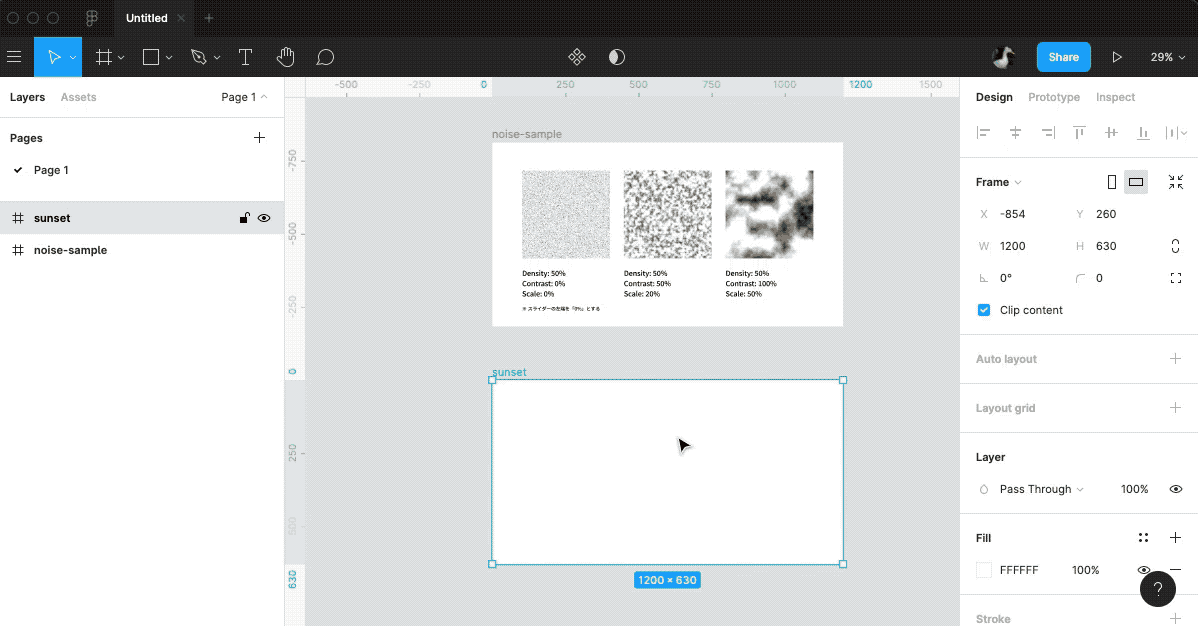Open the user avatar menu
Image resolution: width=1198 pixels, height=626 pixels.
coord(1003,57)
